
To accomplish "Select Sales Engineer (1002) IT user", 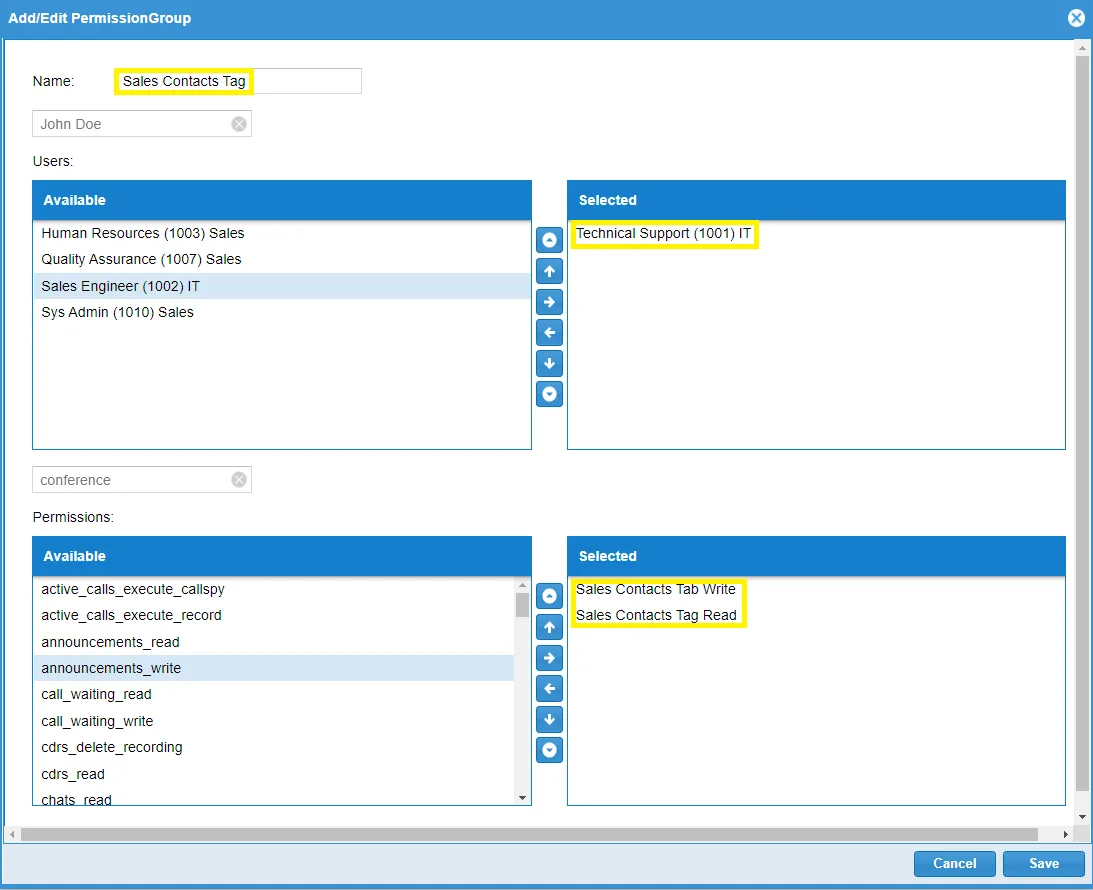I will coord(282,286).
